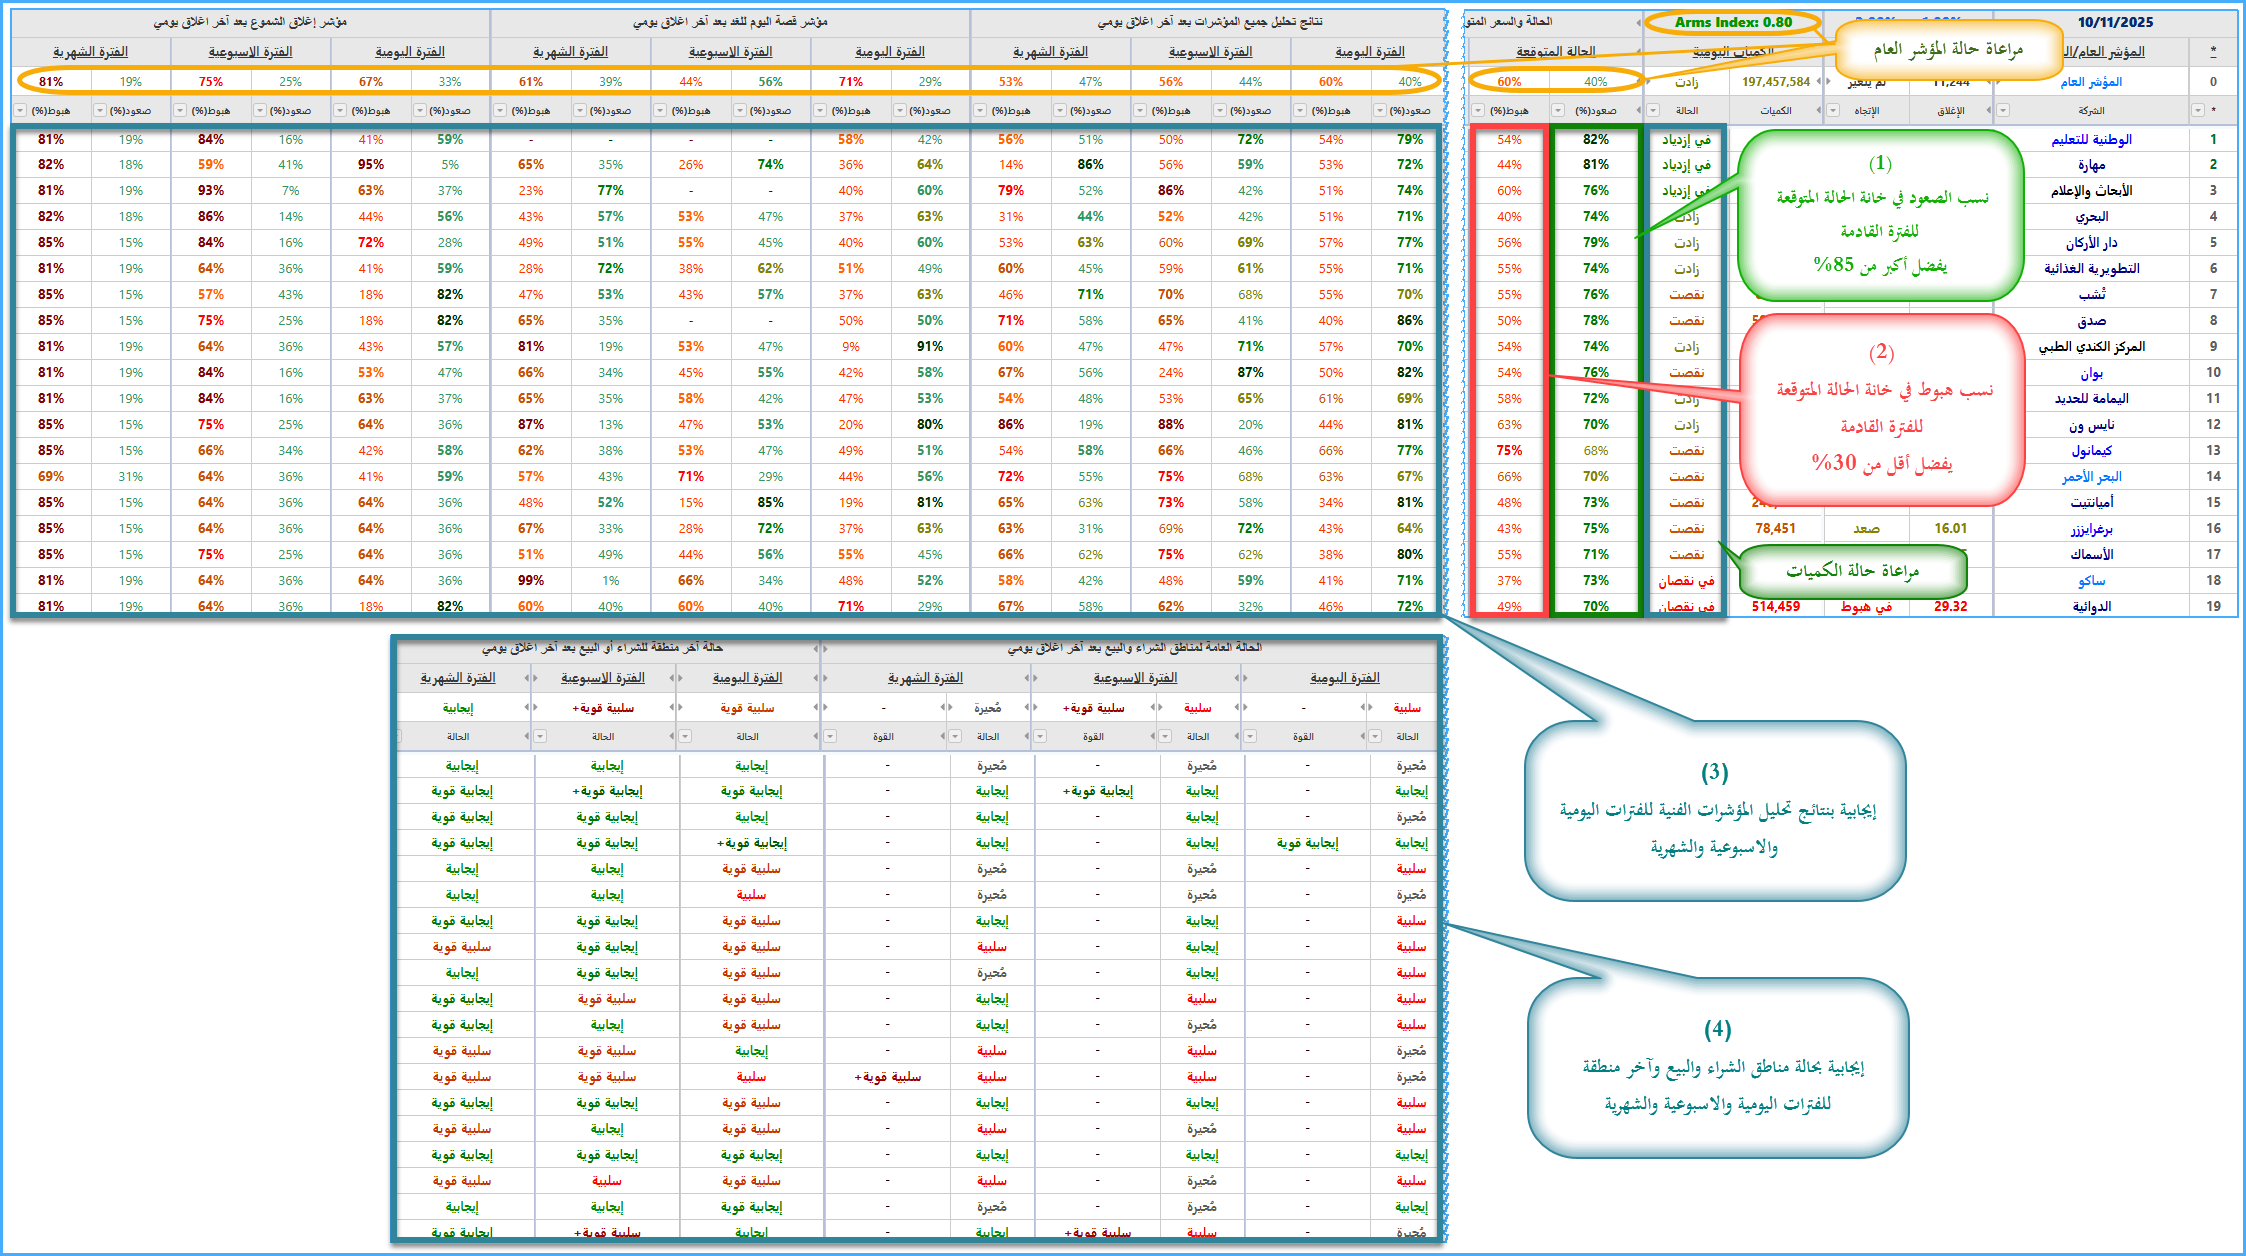Screen dimensions: 2246x1256
Task: Select company التطويرية الغذائية
Action: (2091, 269)
